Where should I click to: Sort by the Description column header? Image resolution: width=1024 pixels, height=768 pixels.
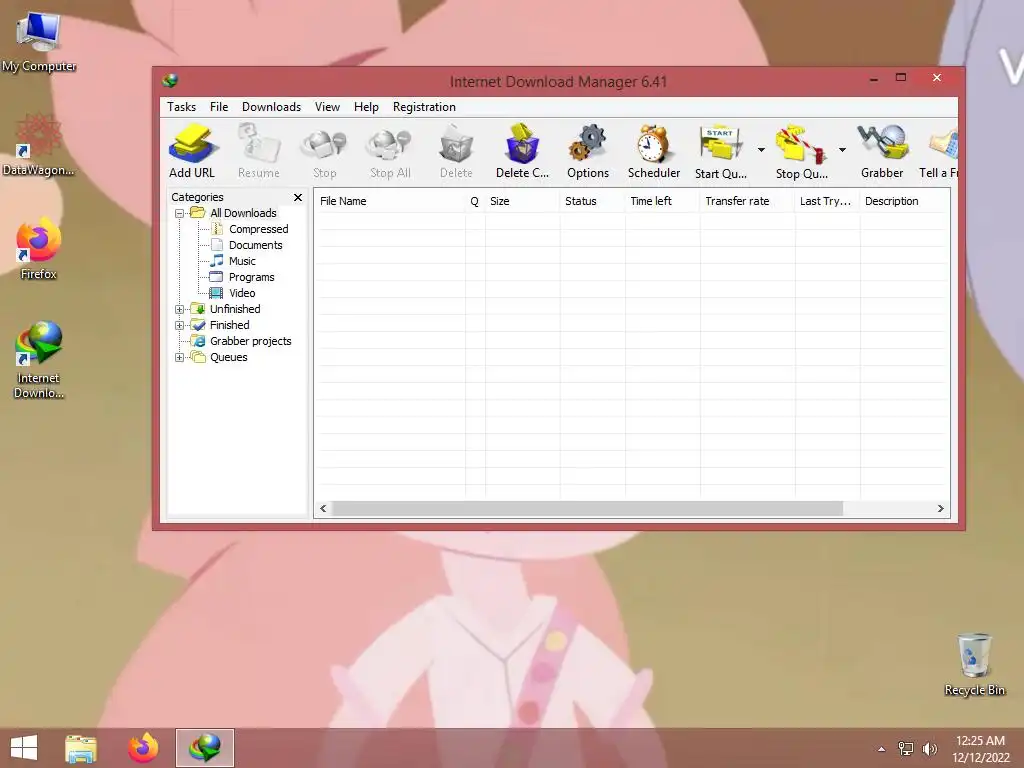tap(904, 201)
